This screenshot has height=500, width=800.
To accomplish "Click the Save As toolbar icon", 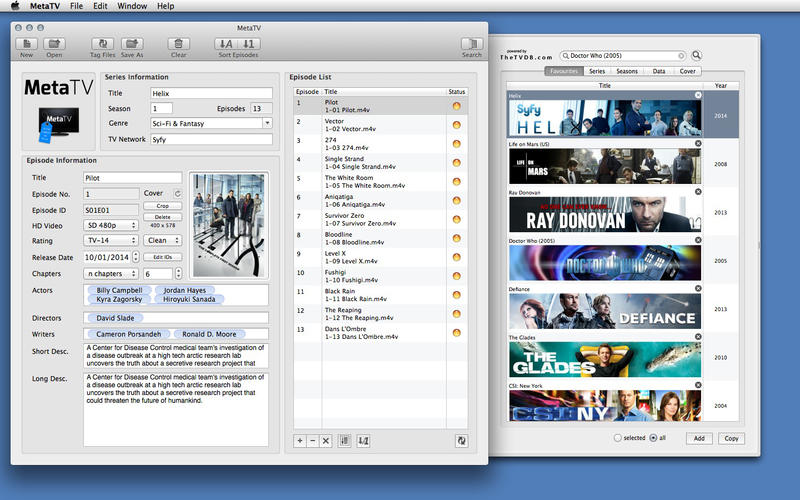I will coord(132,44).
